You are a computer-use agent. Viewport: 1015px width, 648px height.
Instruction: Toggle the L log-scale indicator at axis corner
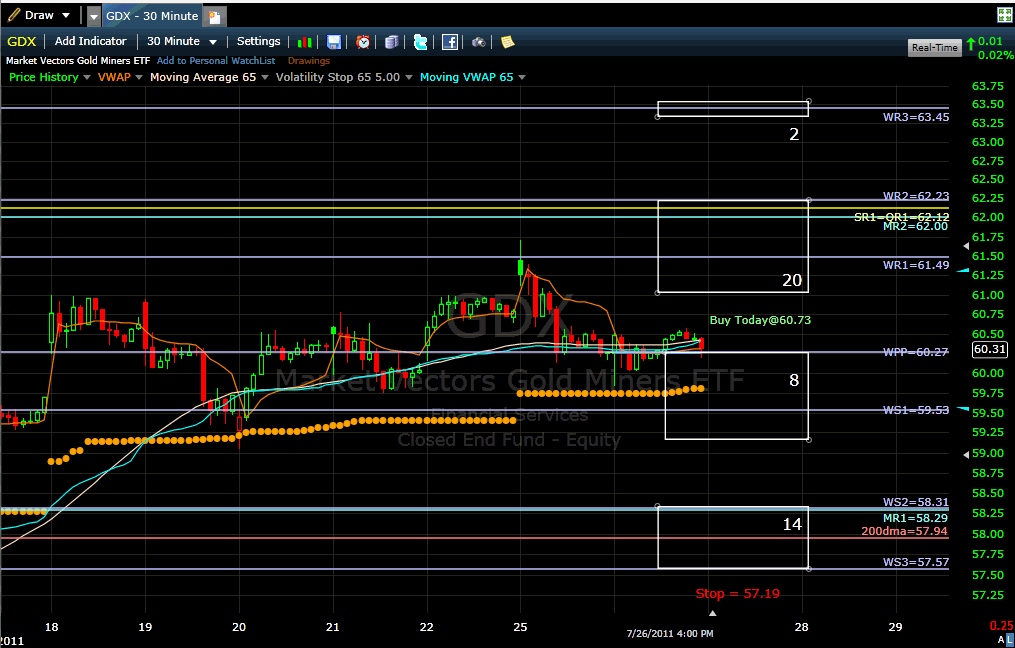pos(1009,640)
